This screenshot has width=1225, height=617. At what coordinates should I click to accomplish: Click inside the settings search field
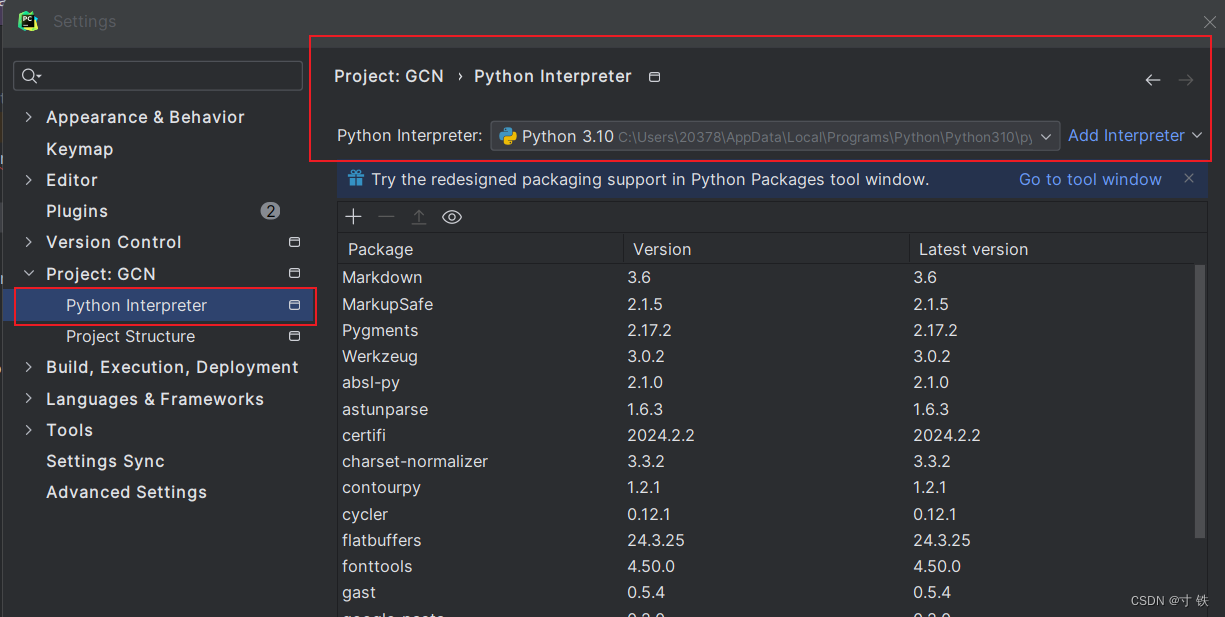pos(158,76)
